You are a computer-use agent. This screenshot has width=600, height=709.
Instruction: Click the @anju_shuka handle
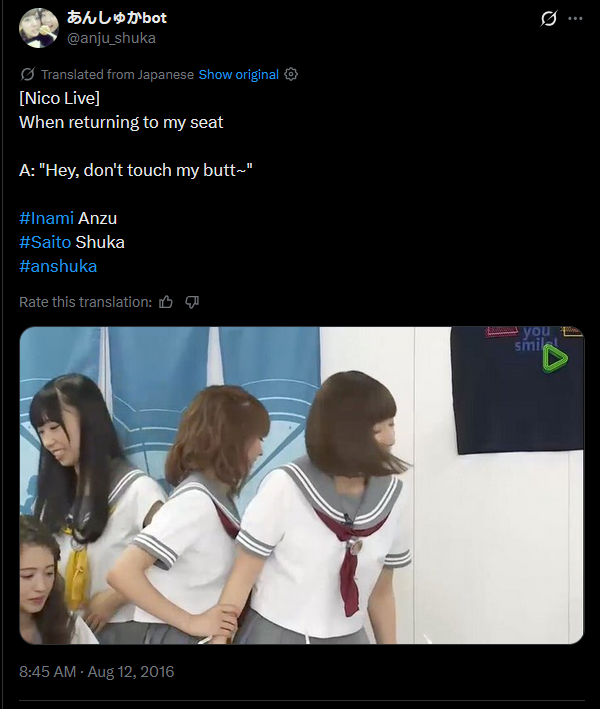[111, 38]
